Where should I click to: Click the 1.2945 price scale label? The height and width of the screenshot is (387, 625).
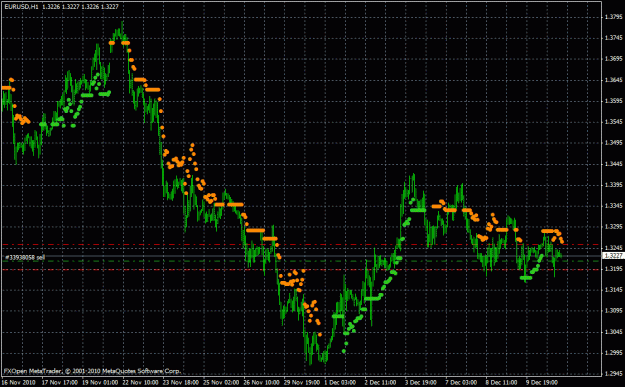pos(613,373)
